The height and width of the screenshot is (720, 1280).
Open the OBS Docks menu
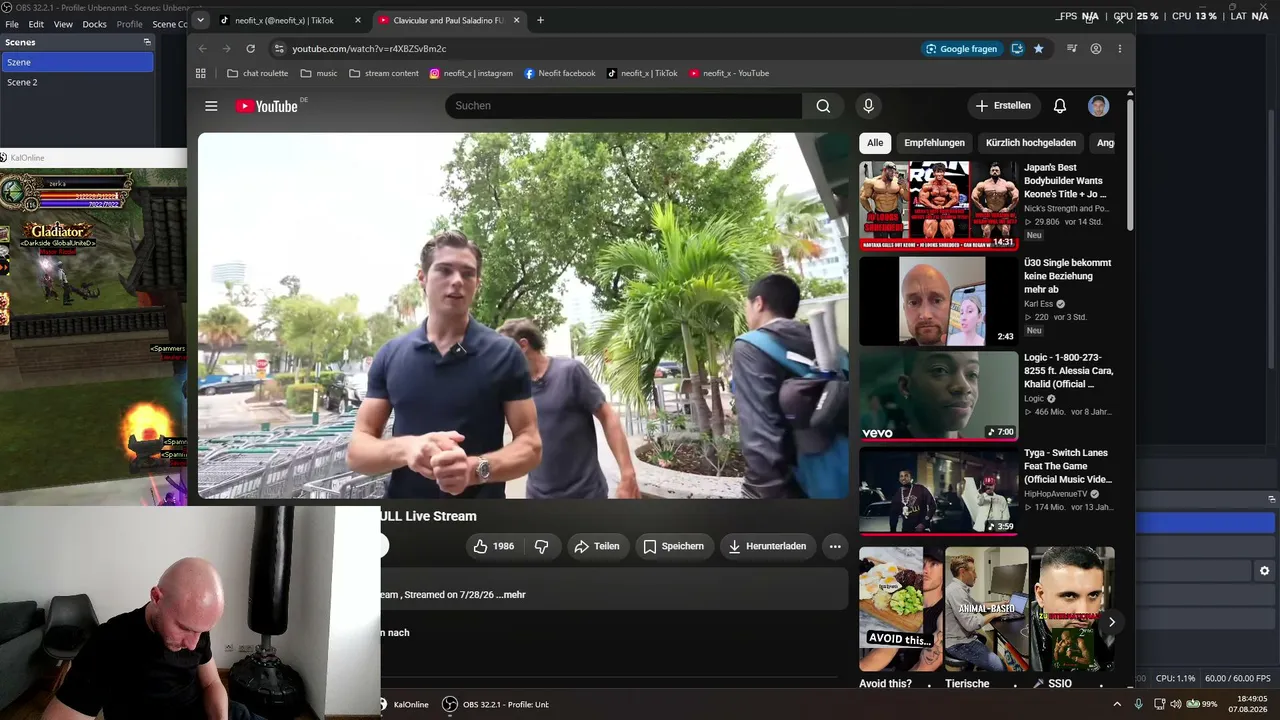tap(94, 24)
